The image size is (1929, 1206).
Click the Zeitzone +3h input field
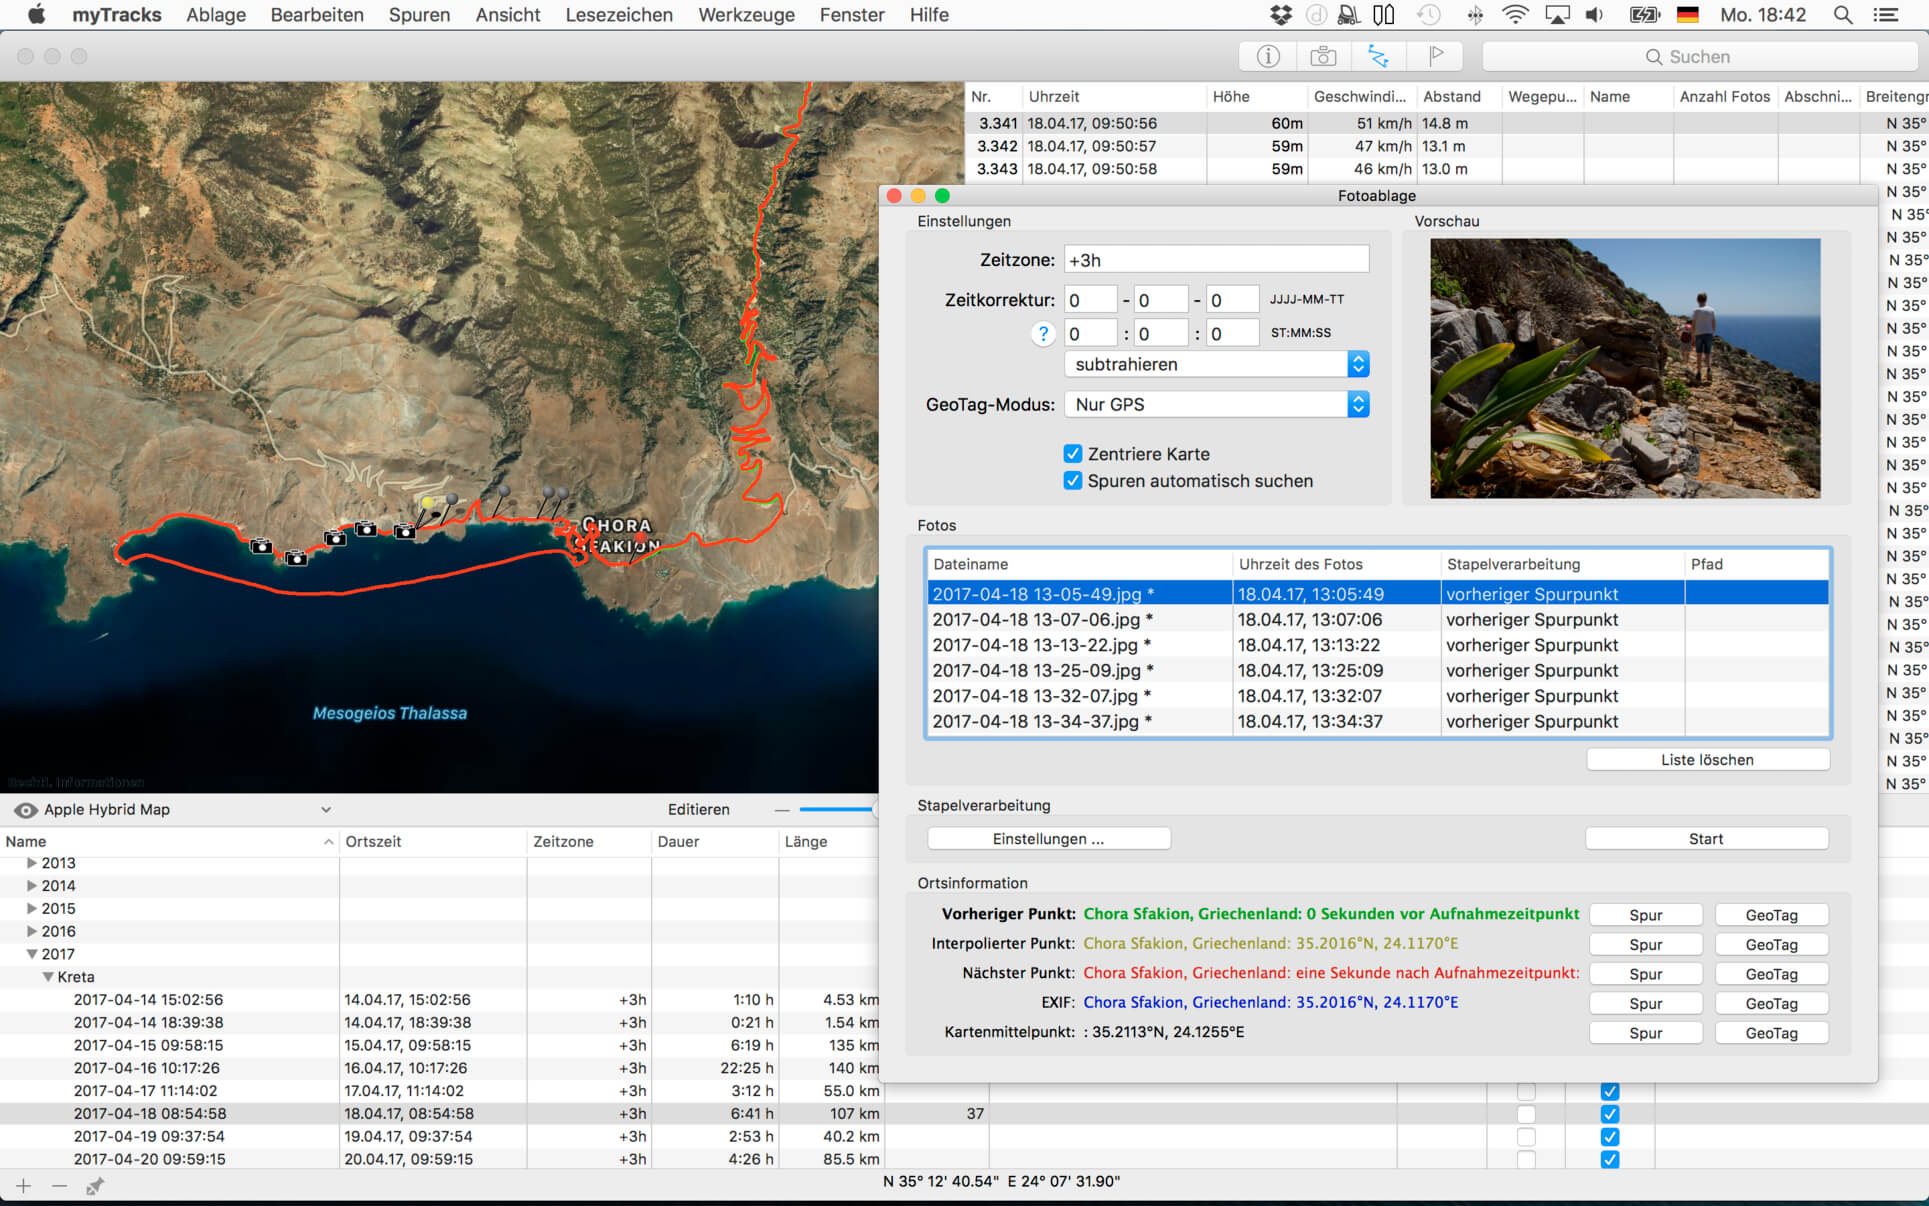tap(1217, 260)
